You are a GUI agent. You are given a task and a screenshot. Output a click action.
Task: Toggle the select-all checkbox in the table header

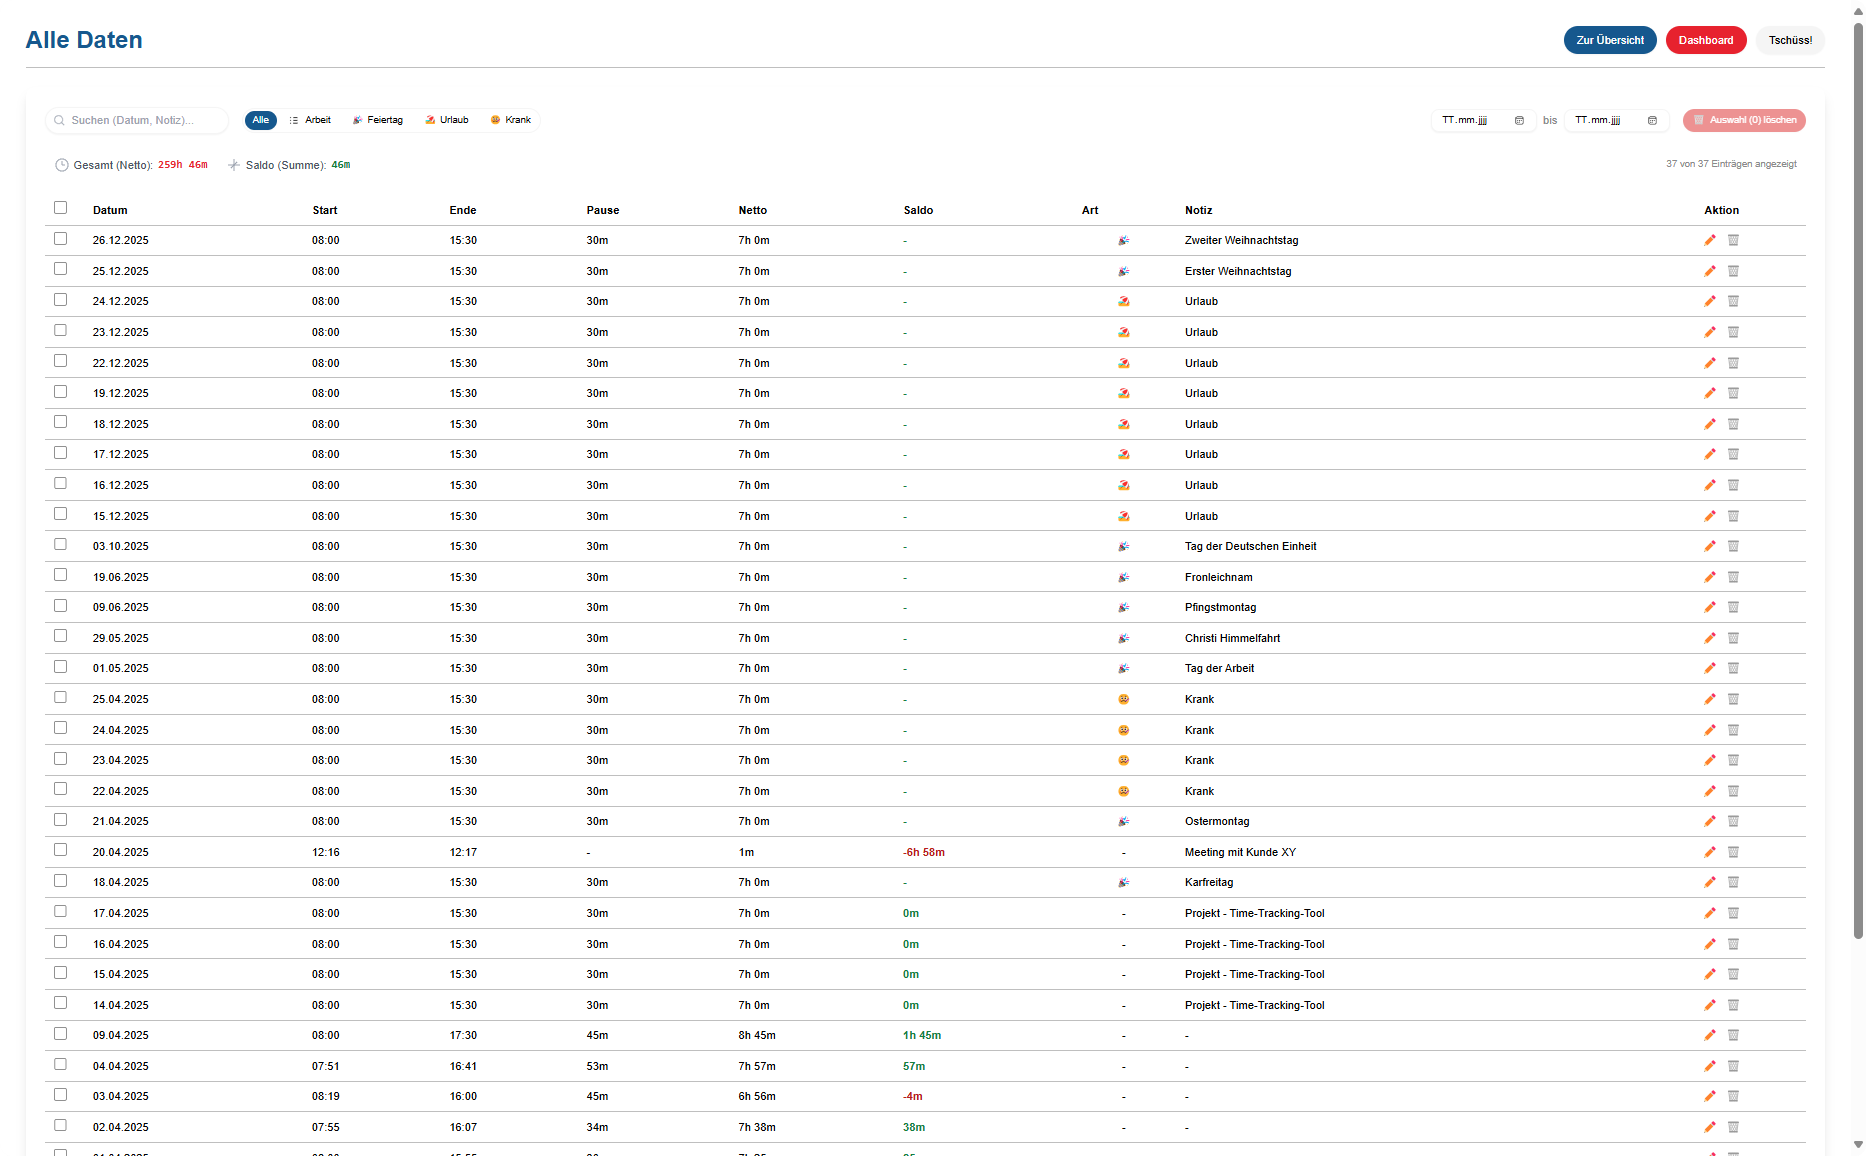[60, 208]
